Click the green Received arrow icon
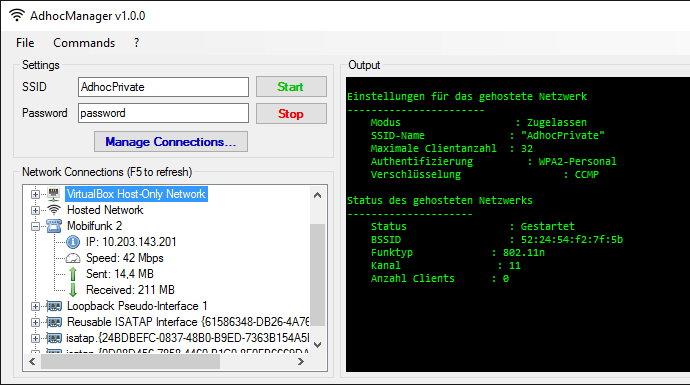 click(73, 290)
